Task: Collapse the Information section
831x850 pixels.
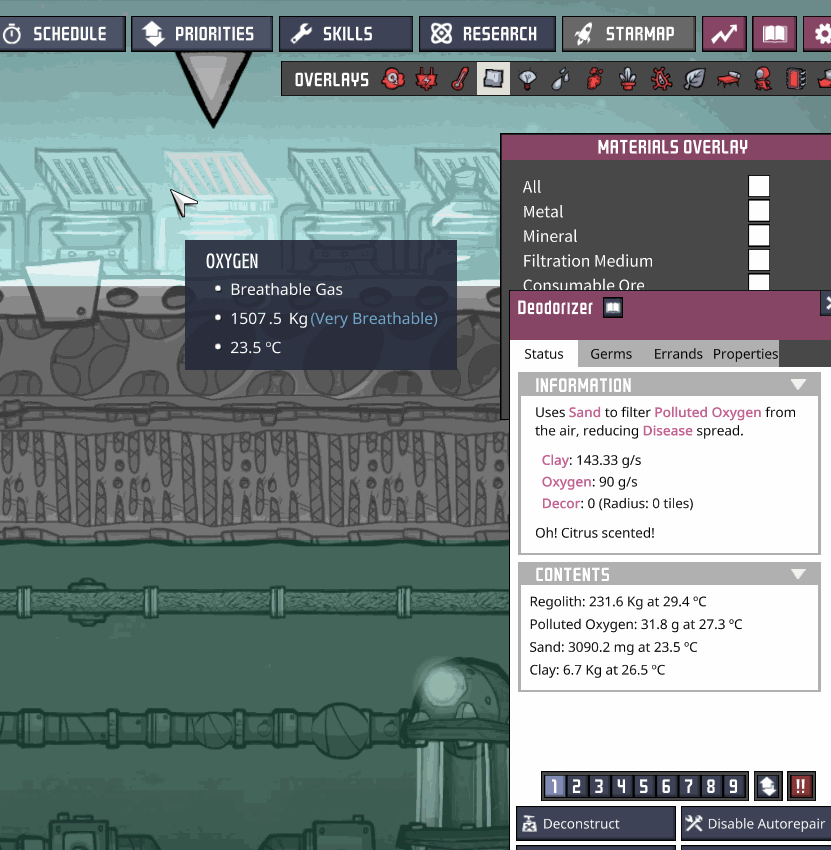Action: (798, 385)
